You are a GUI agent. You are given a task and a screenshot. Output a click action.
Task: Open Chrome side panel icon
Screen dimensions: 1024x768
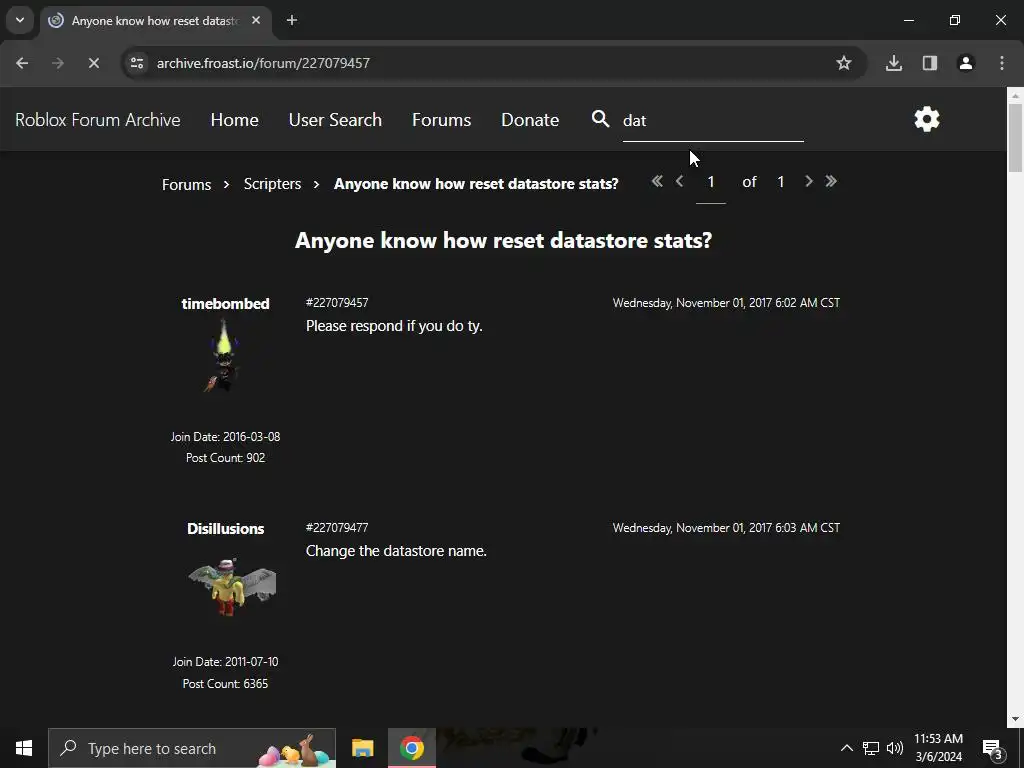point(929,63)
